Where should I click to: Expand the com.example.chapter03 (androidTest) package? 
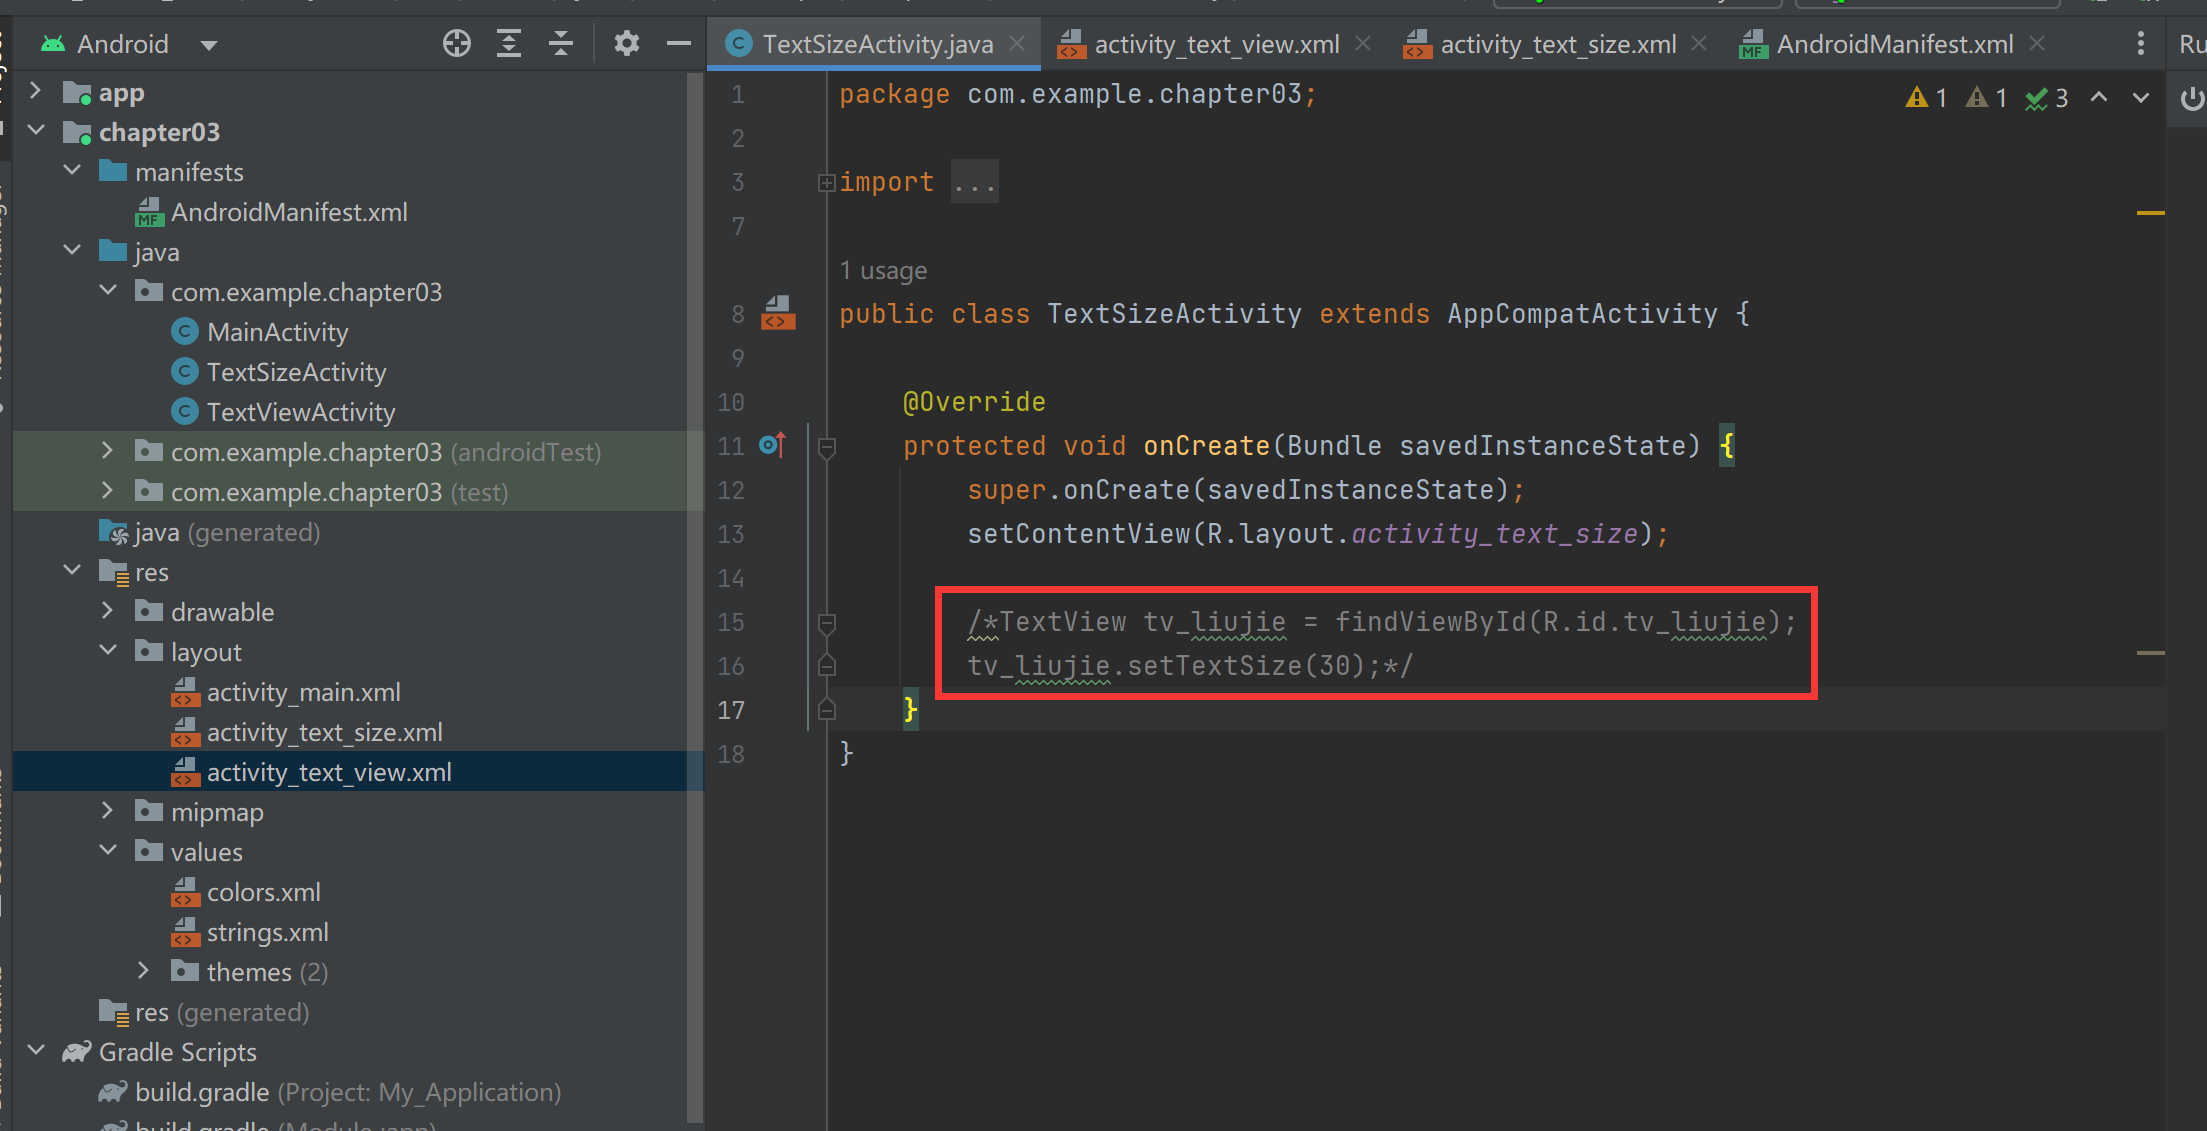click(x=108, y=451)
